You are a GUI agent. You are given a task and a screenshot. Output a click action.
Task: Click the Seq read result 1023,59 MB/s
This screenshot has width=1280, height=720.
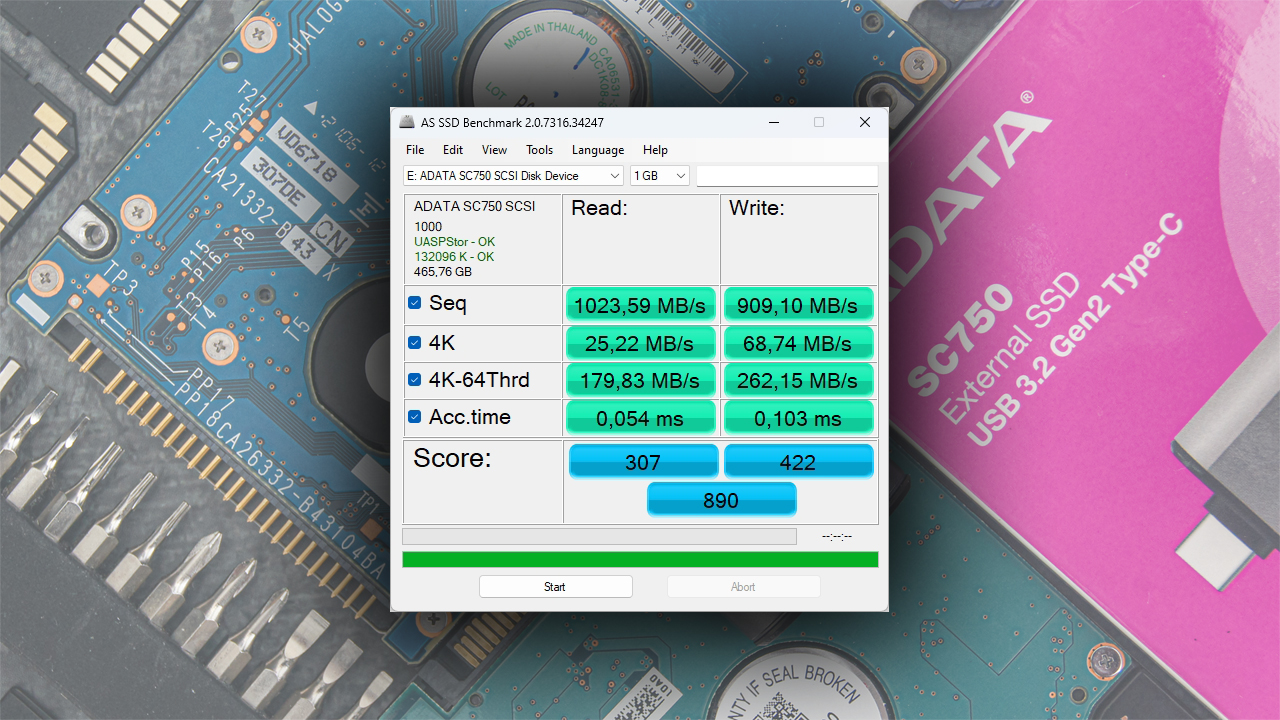641,305
